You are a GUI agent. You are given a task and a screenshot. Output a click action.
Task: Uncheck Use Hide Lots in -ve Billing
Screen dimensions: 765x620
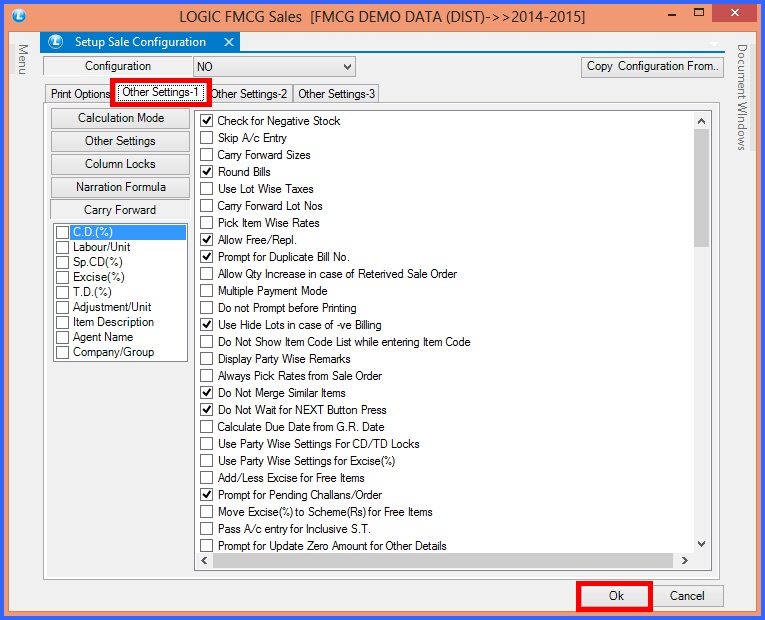point(207,325)
